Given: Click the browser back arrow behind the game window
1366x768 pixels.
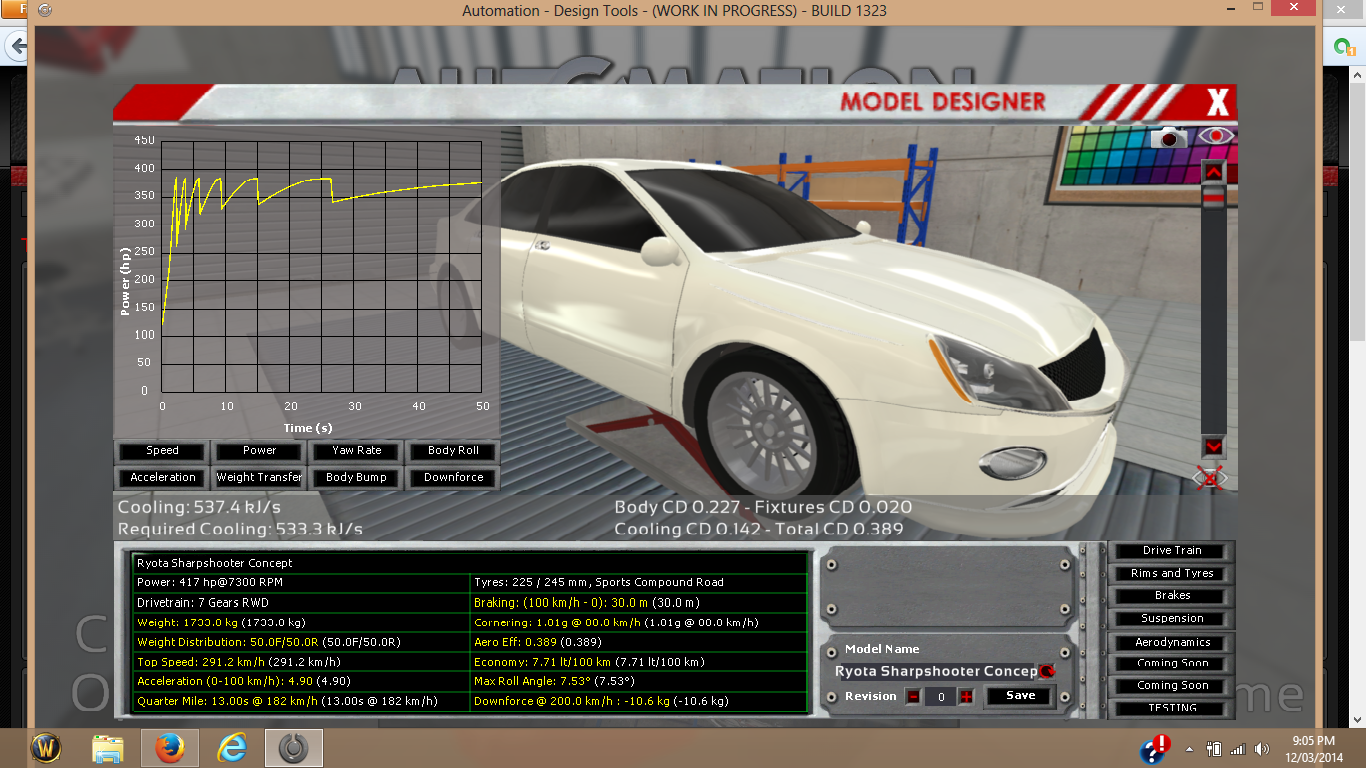Looking at the screenshot, I should [x=17, y=46].
